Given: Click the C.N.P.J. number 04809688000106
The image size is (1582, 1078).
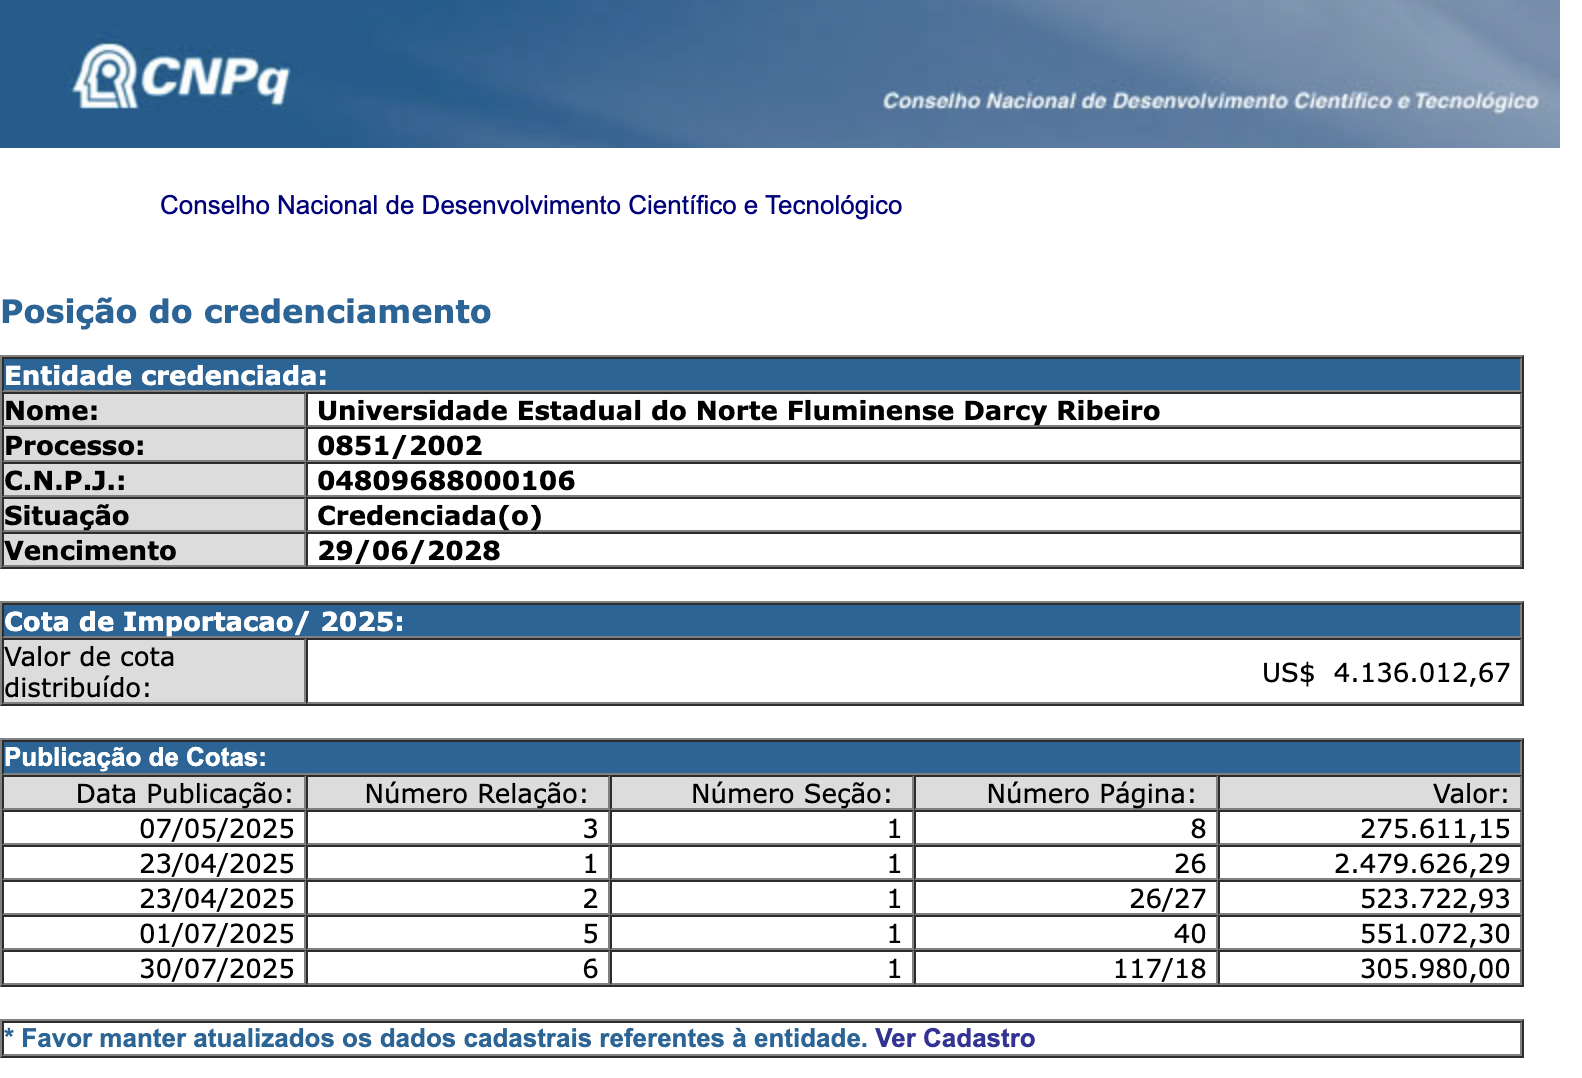Looking at the screenshot, I should [446, 481].
